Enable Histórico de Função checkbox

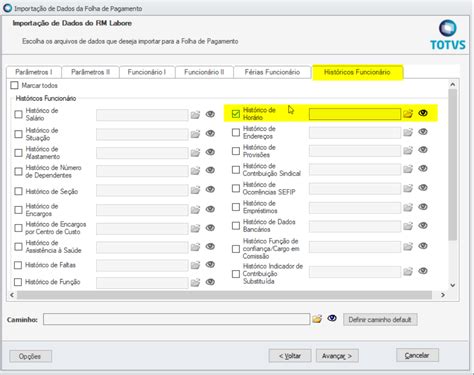coord(18,282)
